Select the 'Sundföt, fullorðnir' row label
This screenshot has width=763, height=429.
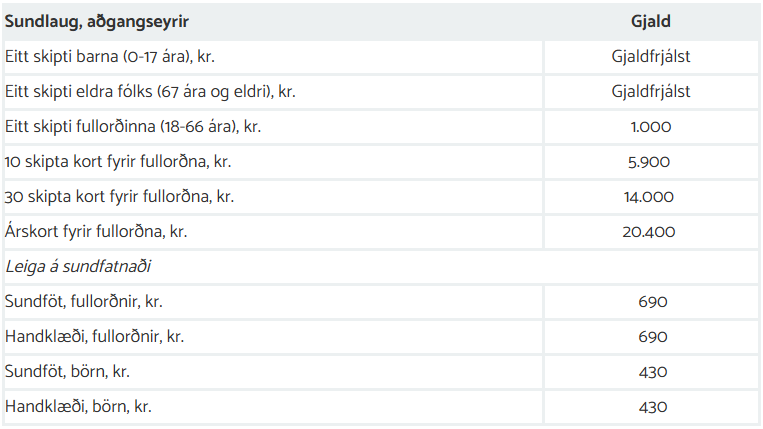coord(84,302)
